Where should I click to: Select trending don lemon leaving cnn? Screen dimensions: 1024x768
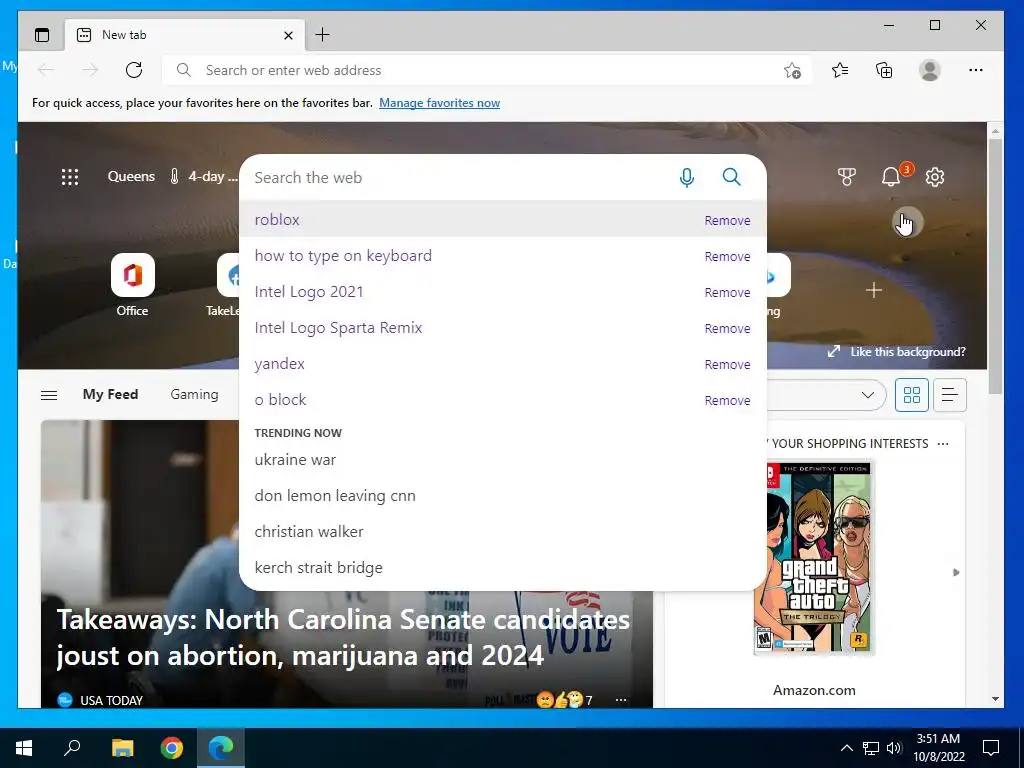pos(503,496)
